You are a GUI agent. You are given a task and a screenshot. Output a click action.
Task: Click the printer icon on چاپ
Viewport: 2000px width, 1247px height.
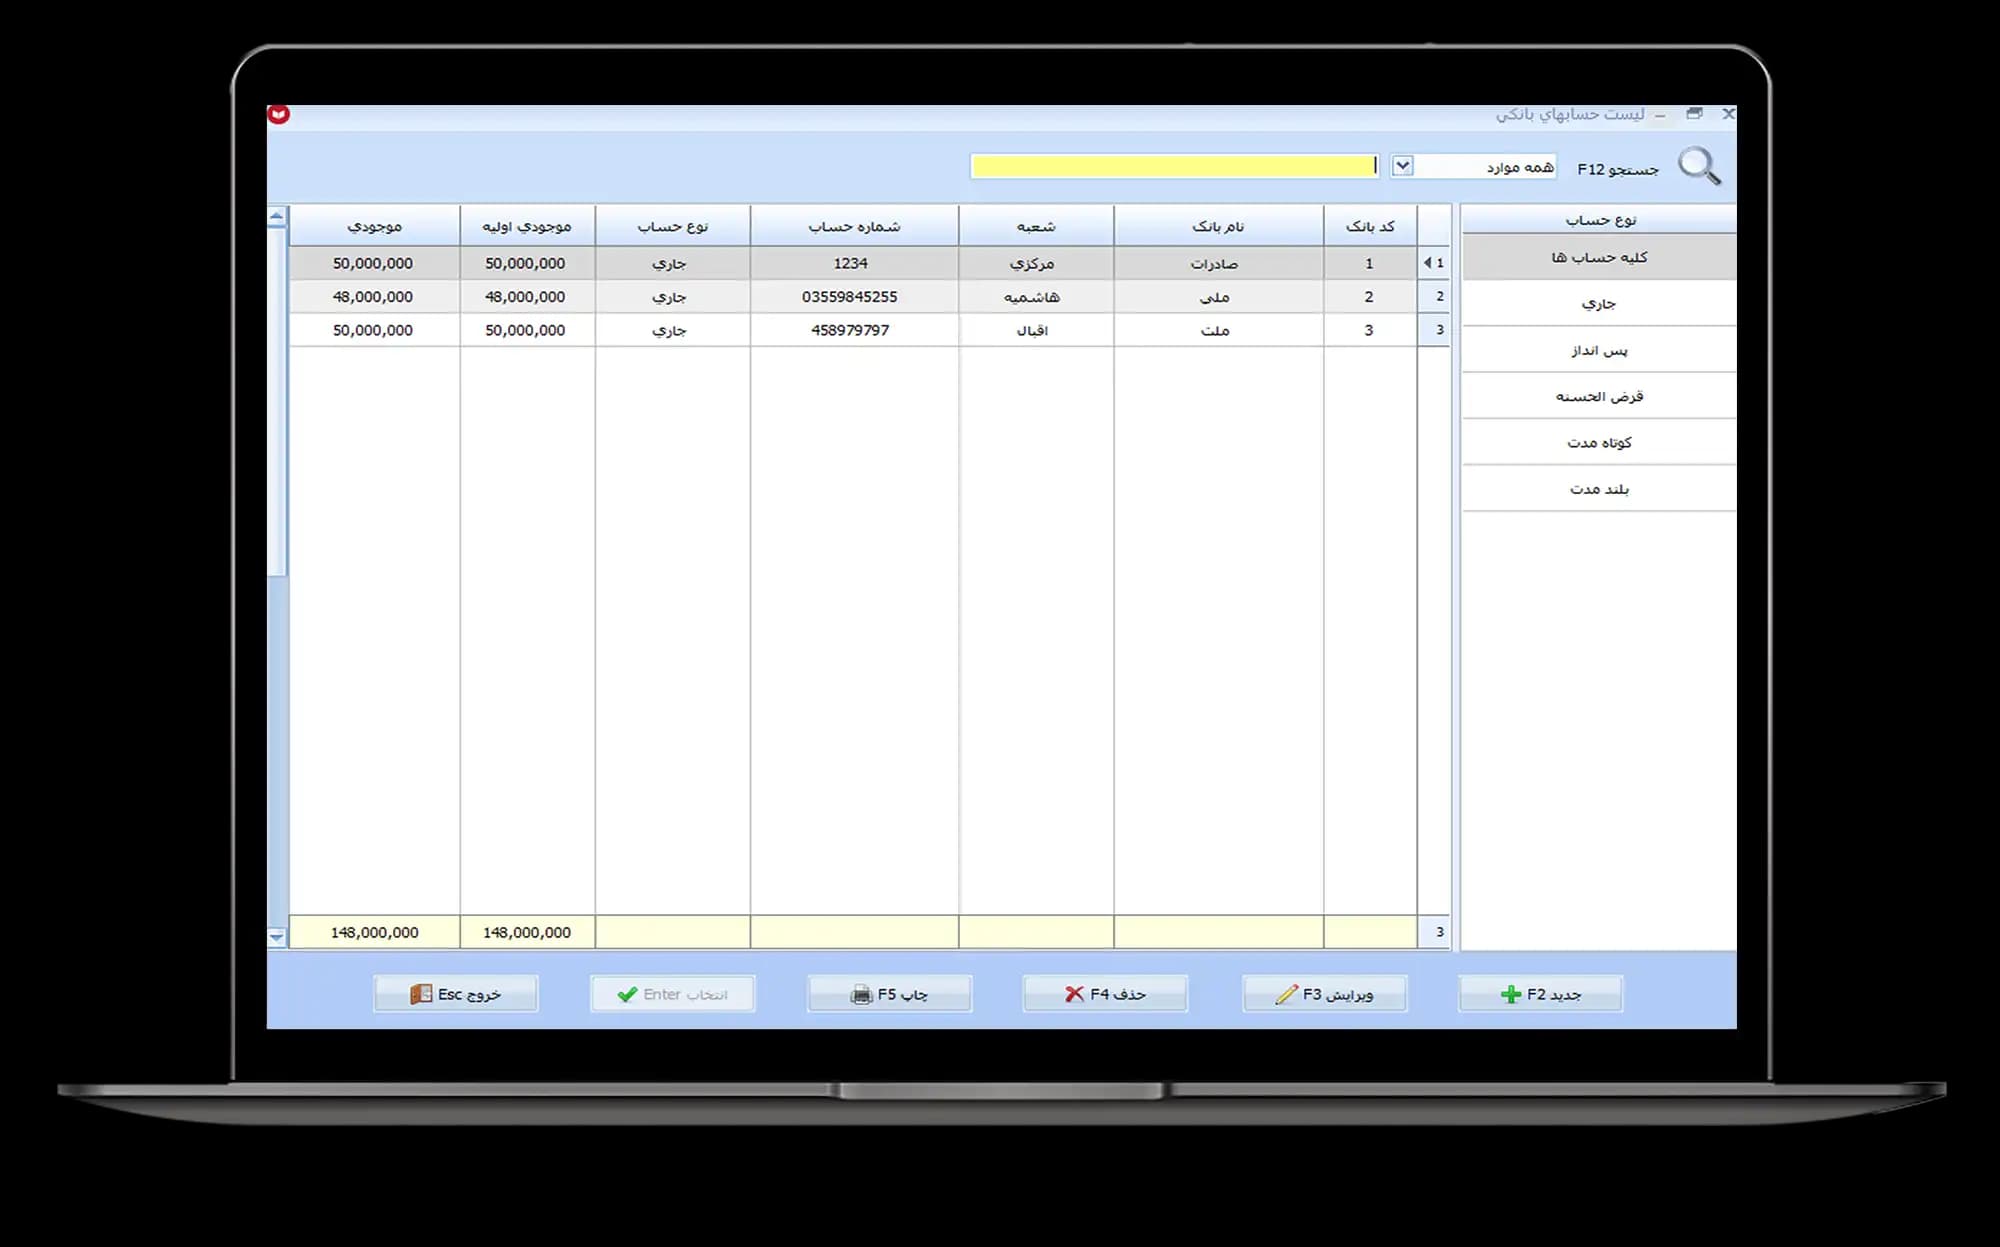click(x=861, y=995)
